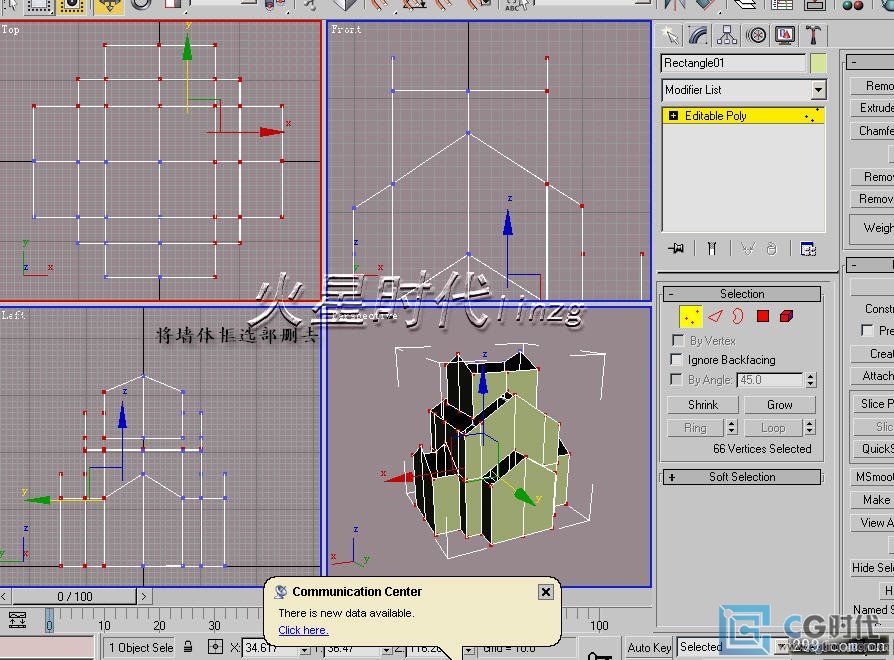This screenshot has height=660, width=894.
Task: Select Polygon sub-object level icon
Action: click(x=763, y=316)
